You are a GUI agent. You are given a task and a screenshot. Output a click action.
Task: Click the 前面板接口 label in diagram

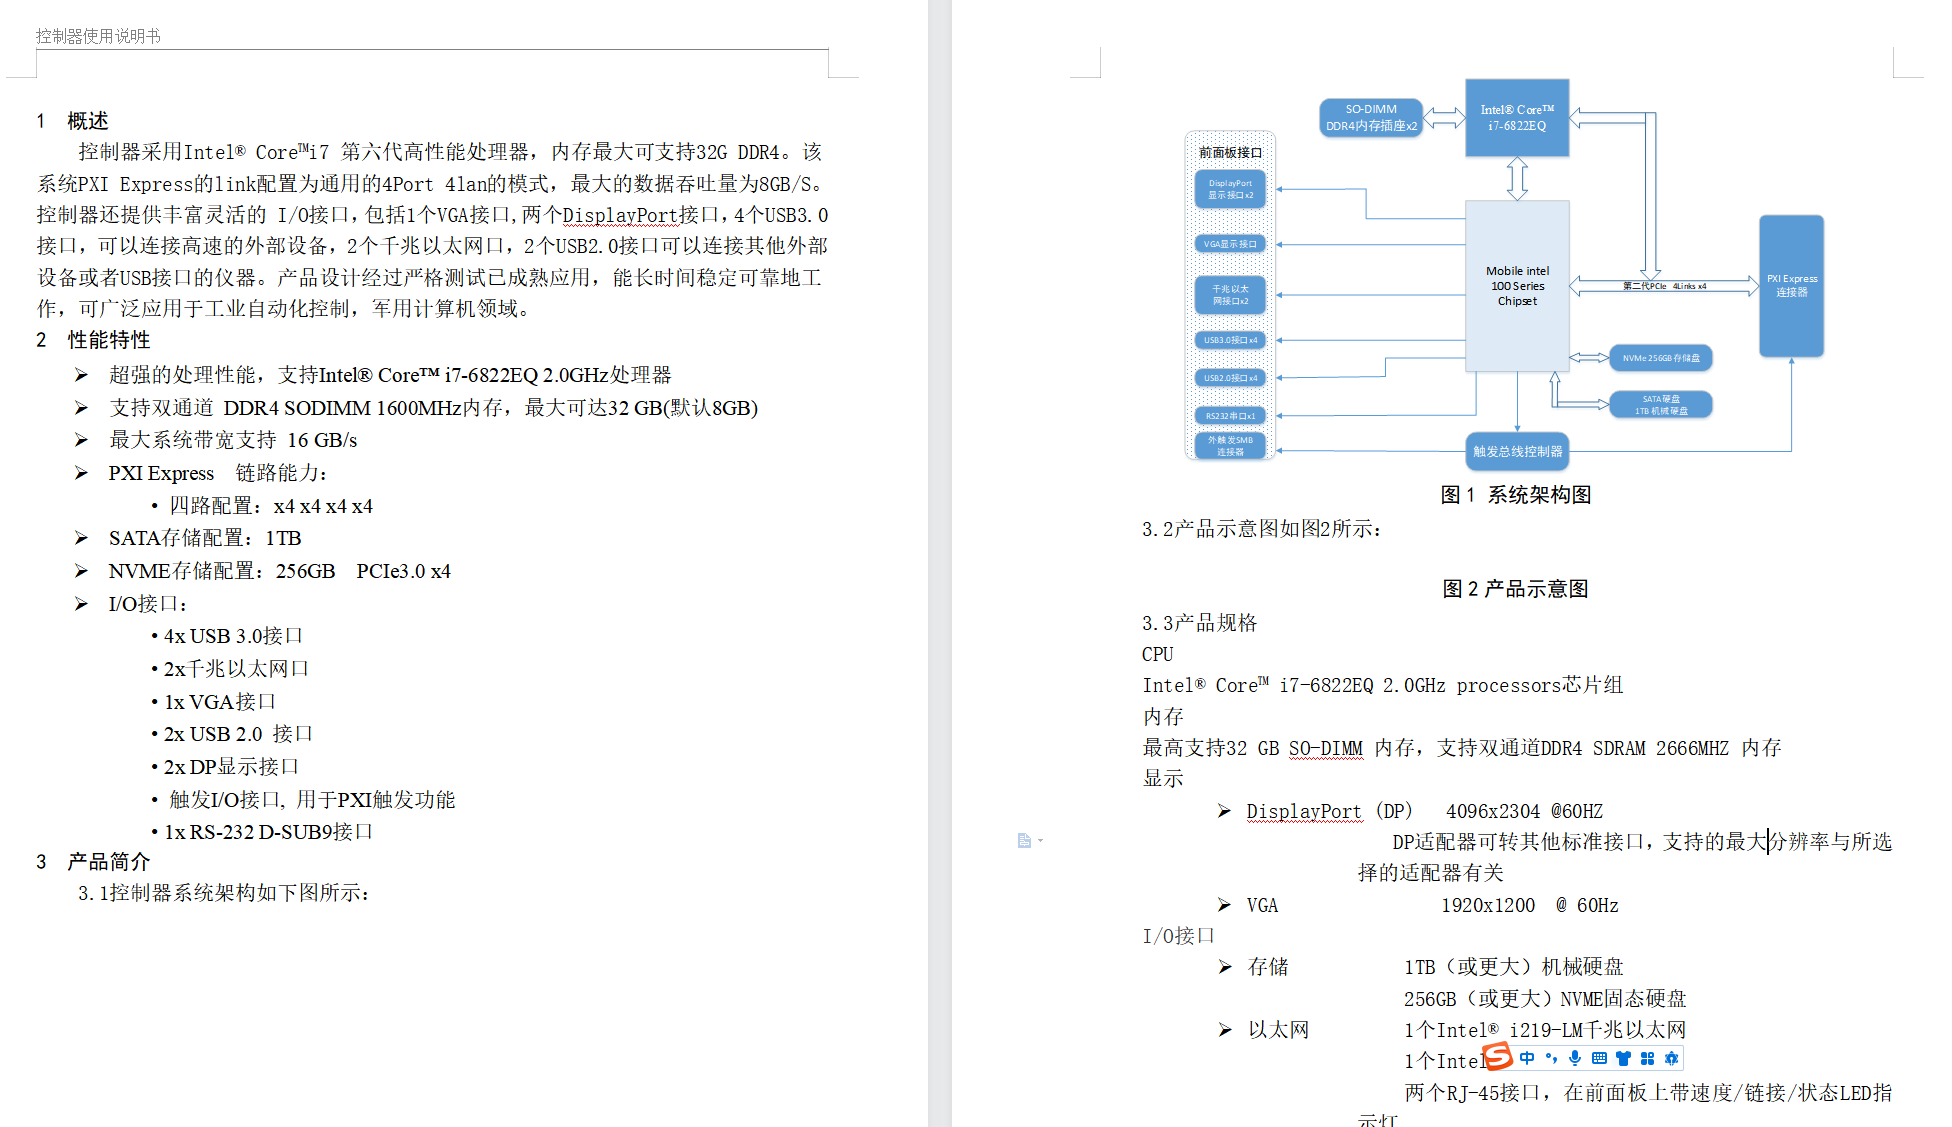point(1230,153)
